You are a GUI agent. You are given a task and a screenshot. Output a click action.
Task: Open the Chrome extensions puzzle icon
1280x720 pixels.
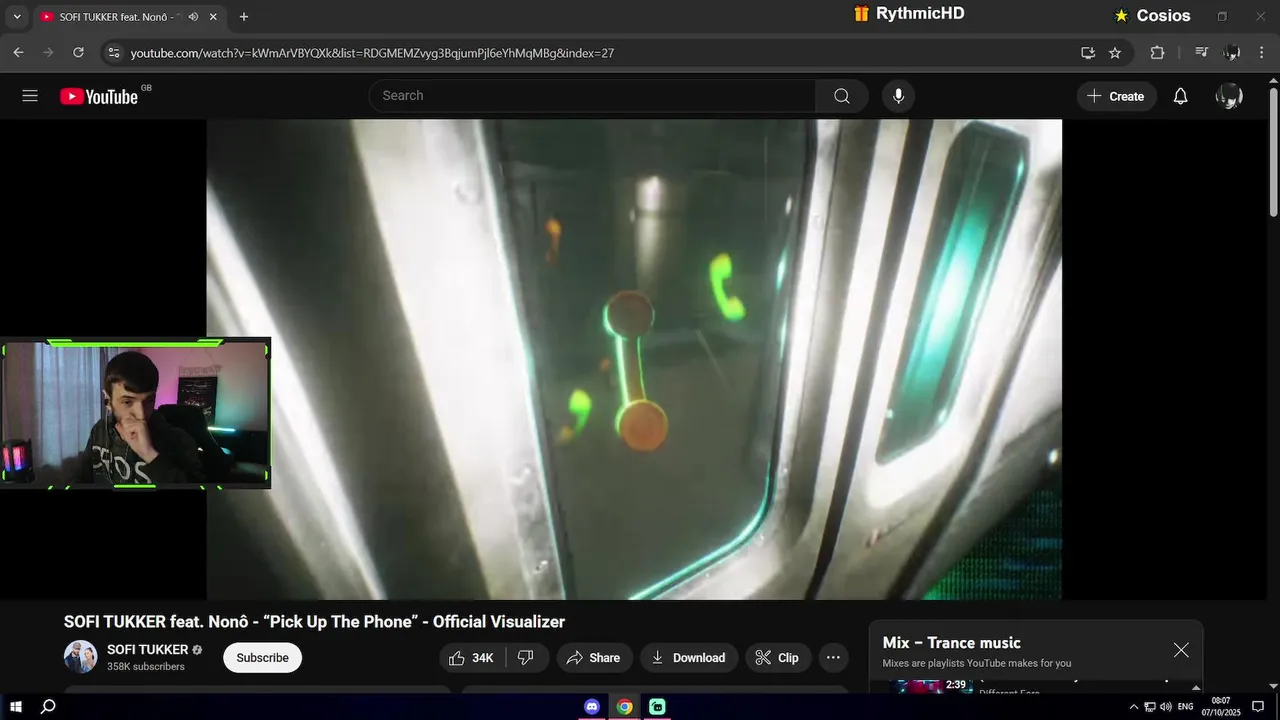[x=1157, y=53]
